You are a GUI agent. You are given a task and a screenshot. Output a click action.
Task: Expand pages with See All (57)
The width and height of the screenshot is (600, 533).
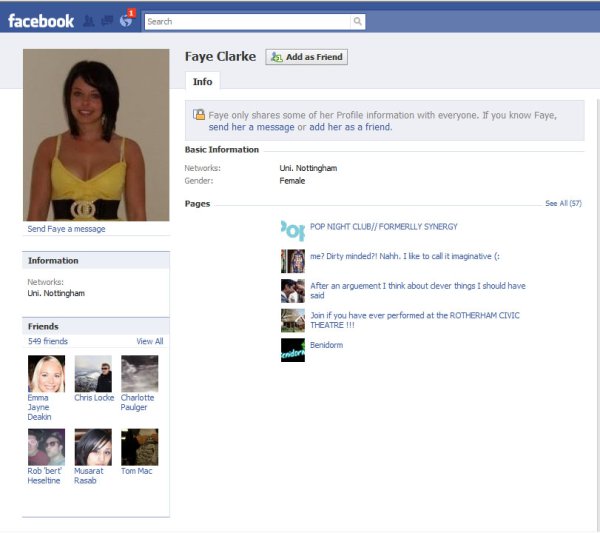(x=563, y=203)
